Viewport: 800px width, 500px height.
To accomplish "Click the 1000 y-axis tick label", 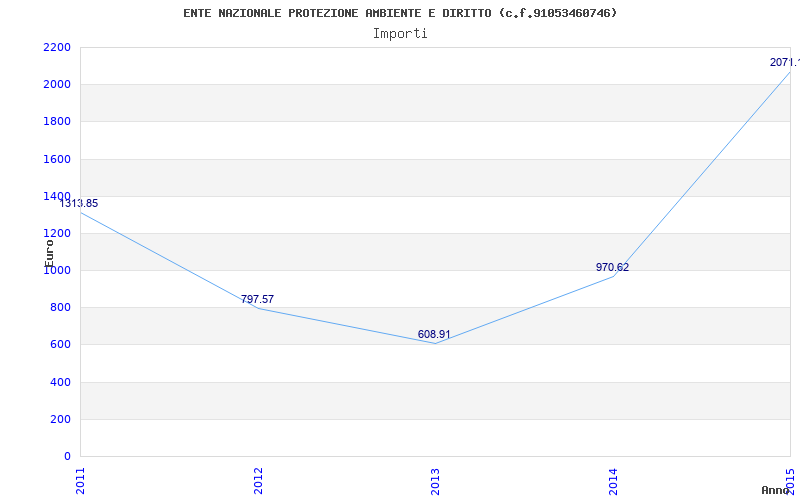I will click(57, 270).
